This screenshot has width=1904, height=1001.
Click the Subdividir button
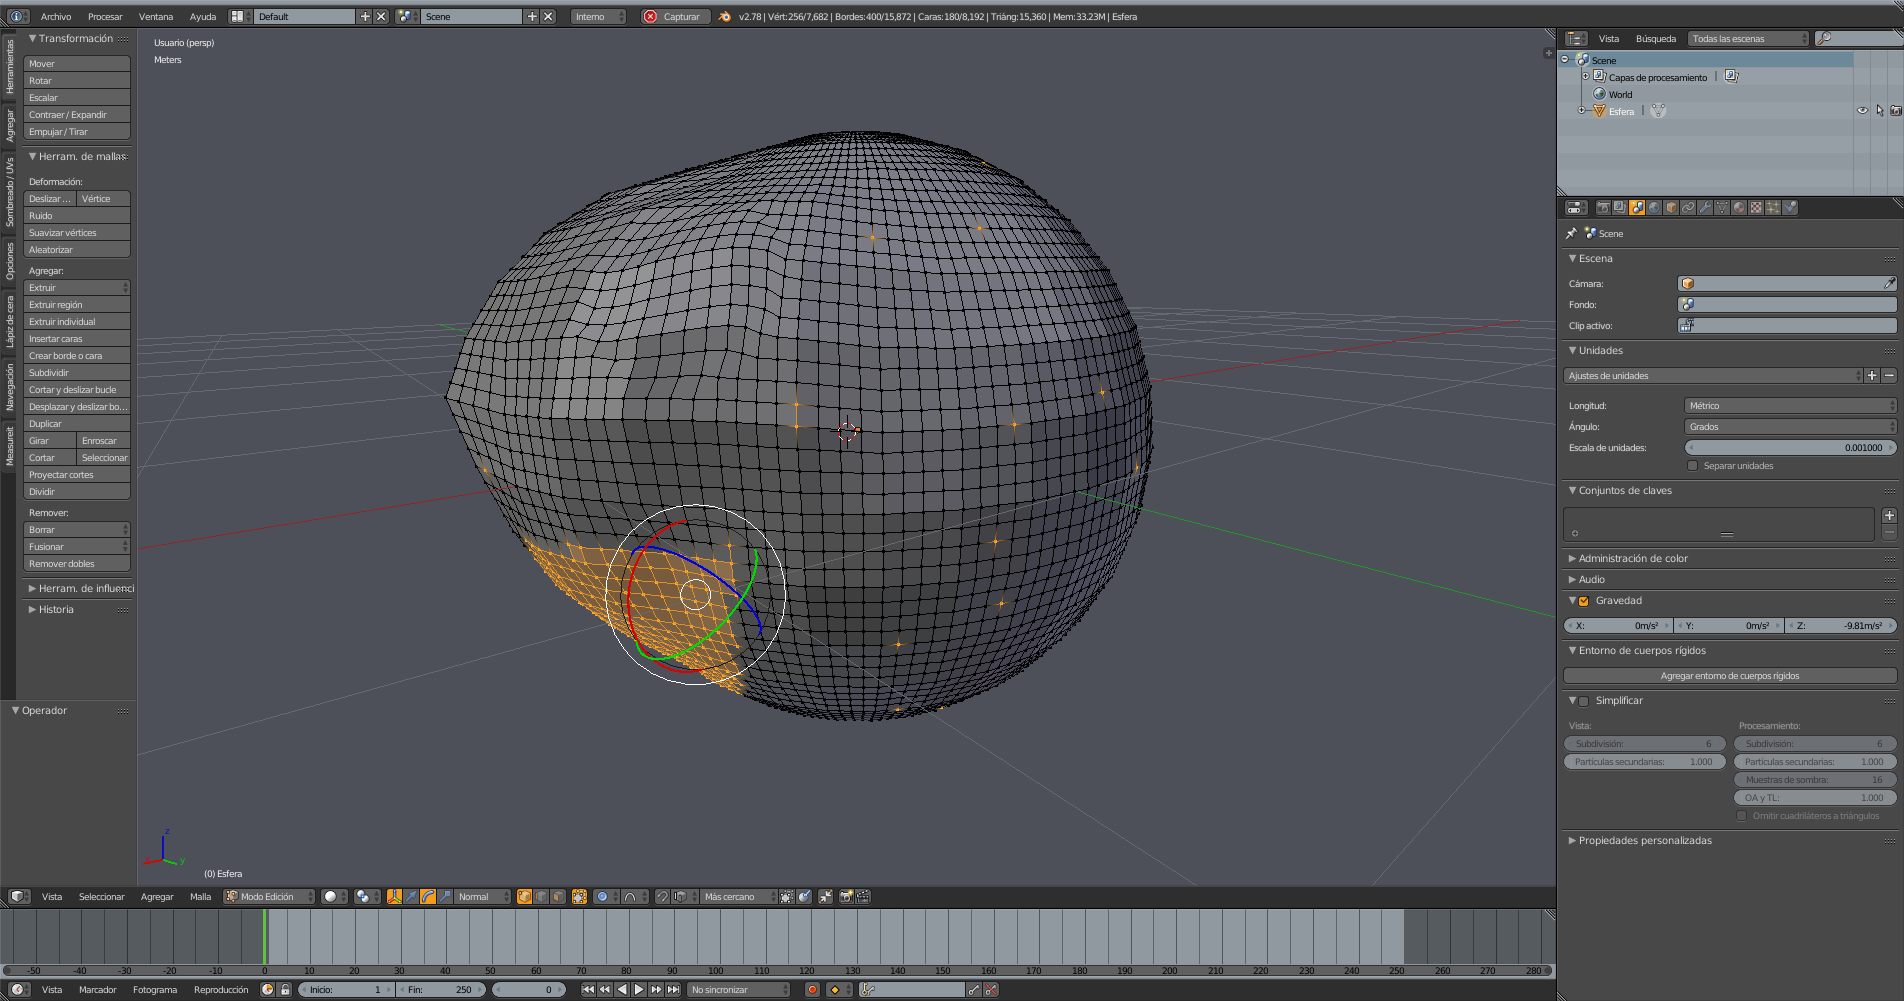77,373
